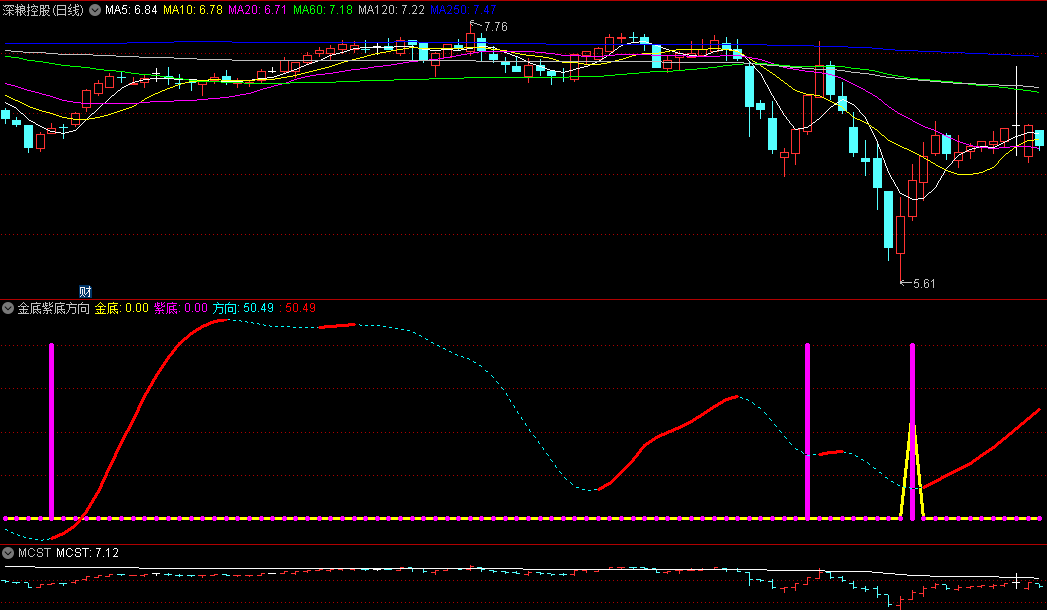Click the 财 financial marker icon
This screenshot has width=1047, height=610.
tap(85, 292)
